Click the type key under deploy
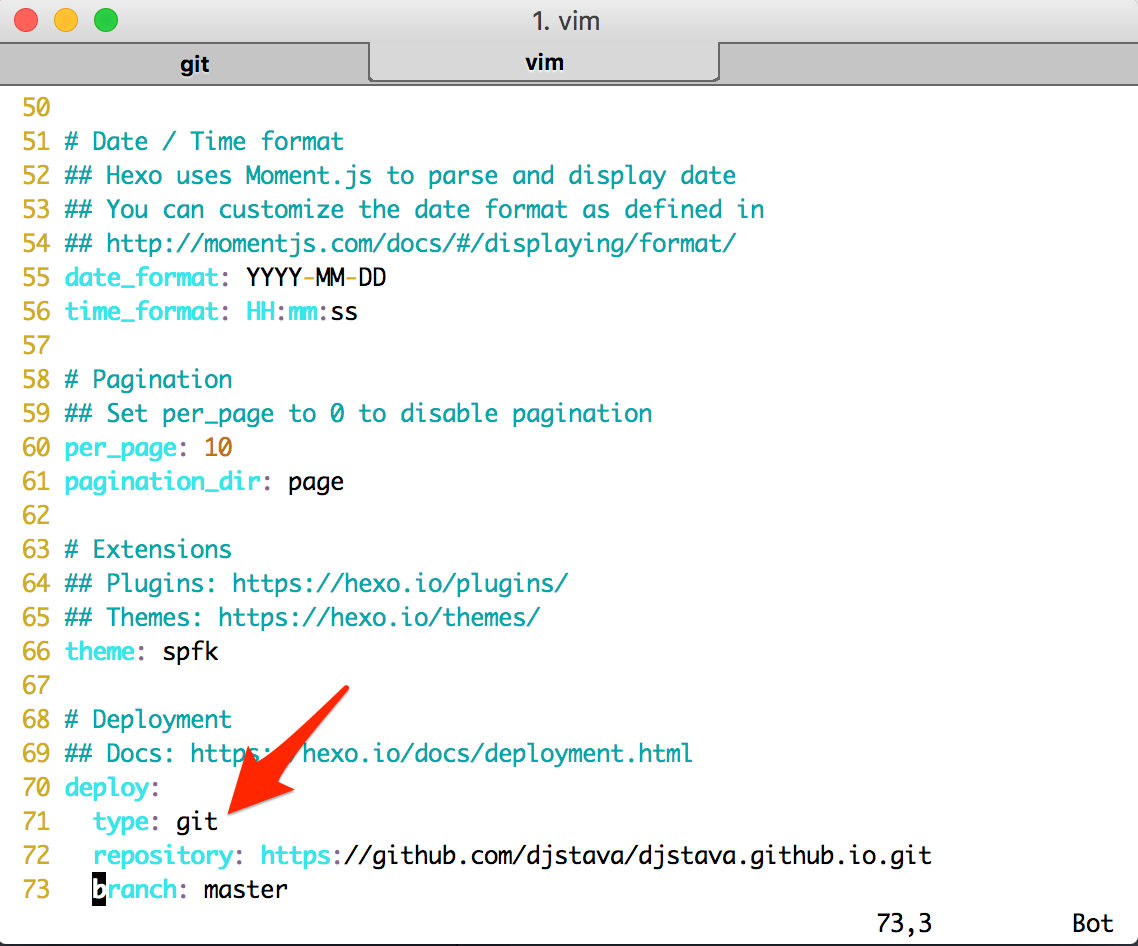Viewport: 1138px width, 946px height. click(x=120, y=822)
